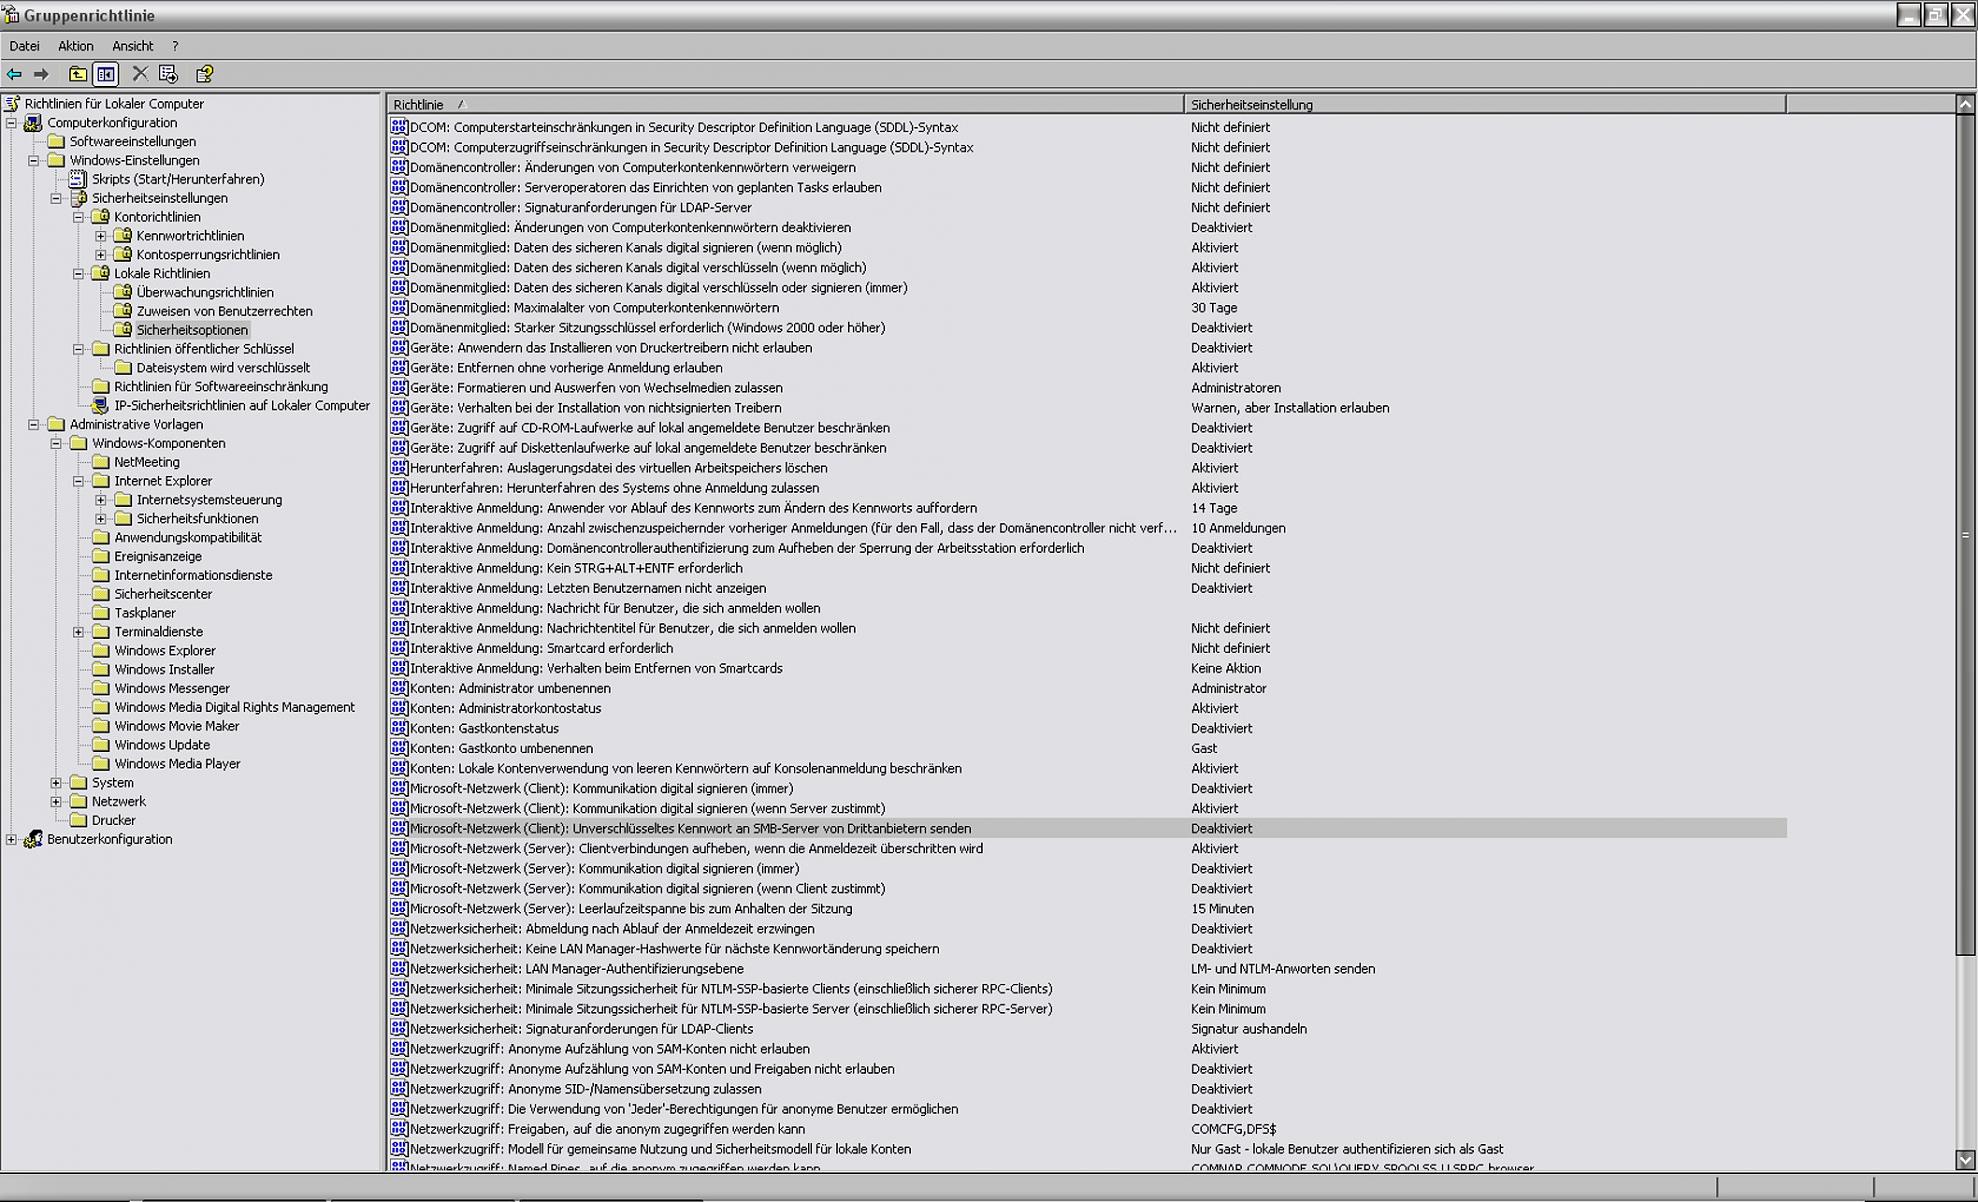Click the Export list toolbar icon

[168, 74]
